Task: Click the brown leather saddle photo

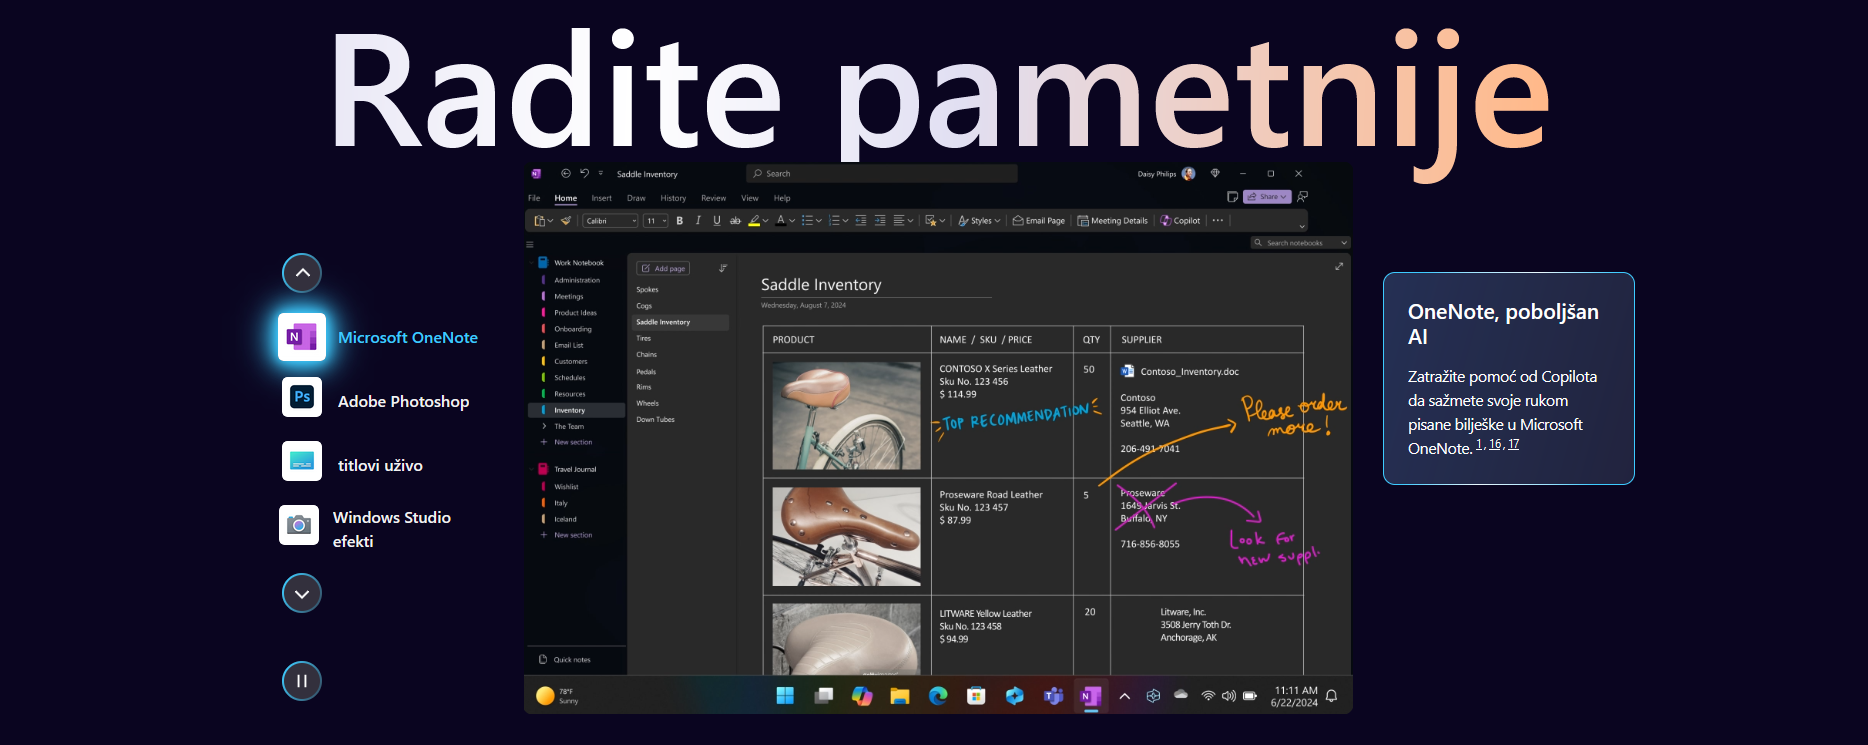Action: click(846, 536)
